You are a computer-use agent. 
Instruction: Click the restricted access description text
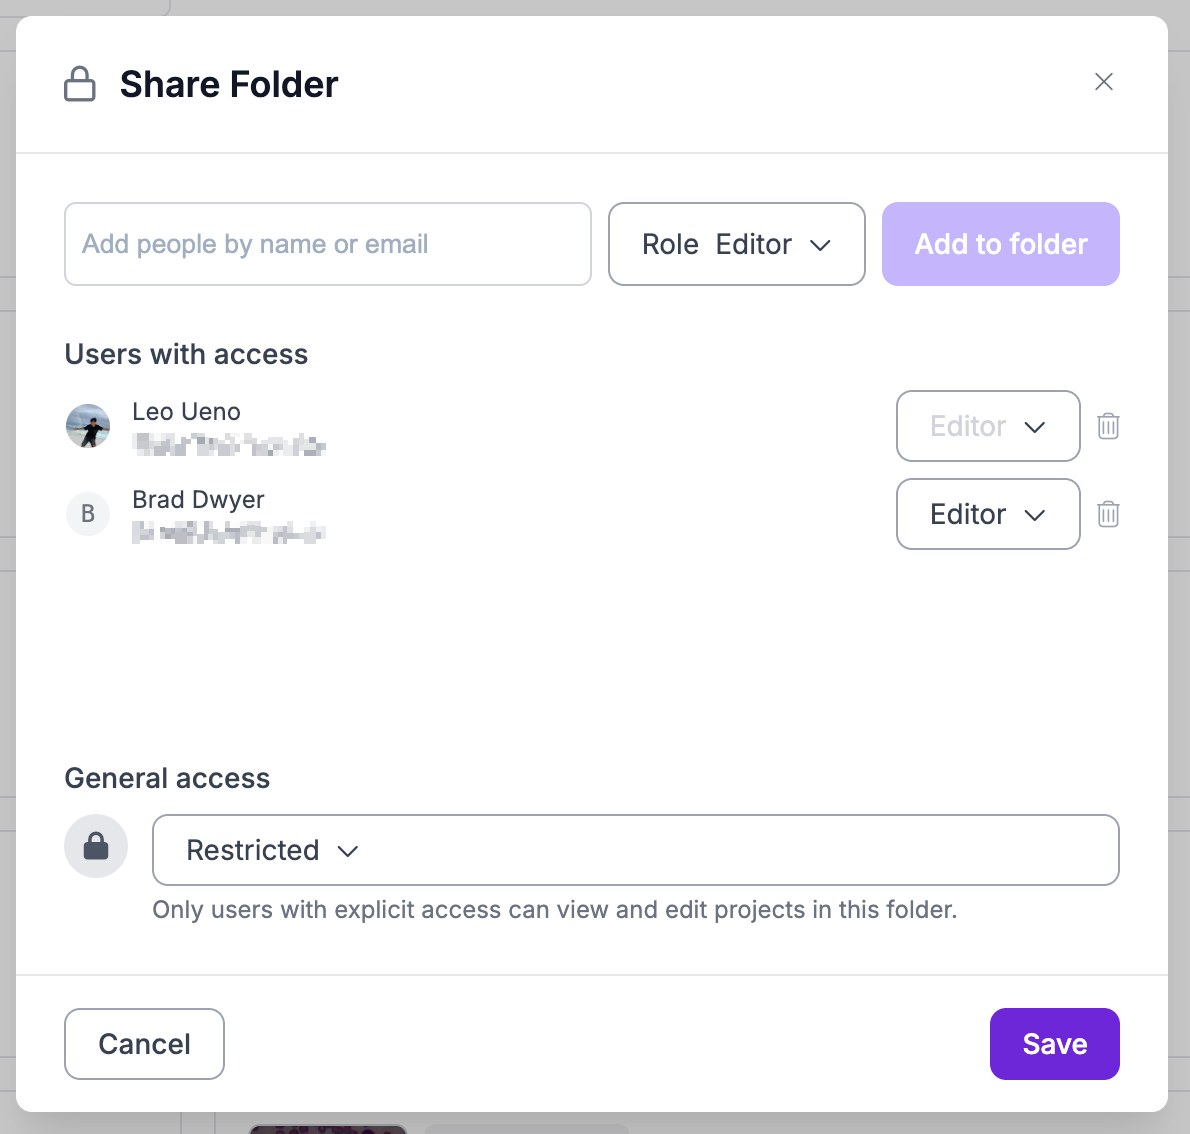pos(555,910)
